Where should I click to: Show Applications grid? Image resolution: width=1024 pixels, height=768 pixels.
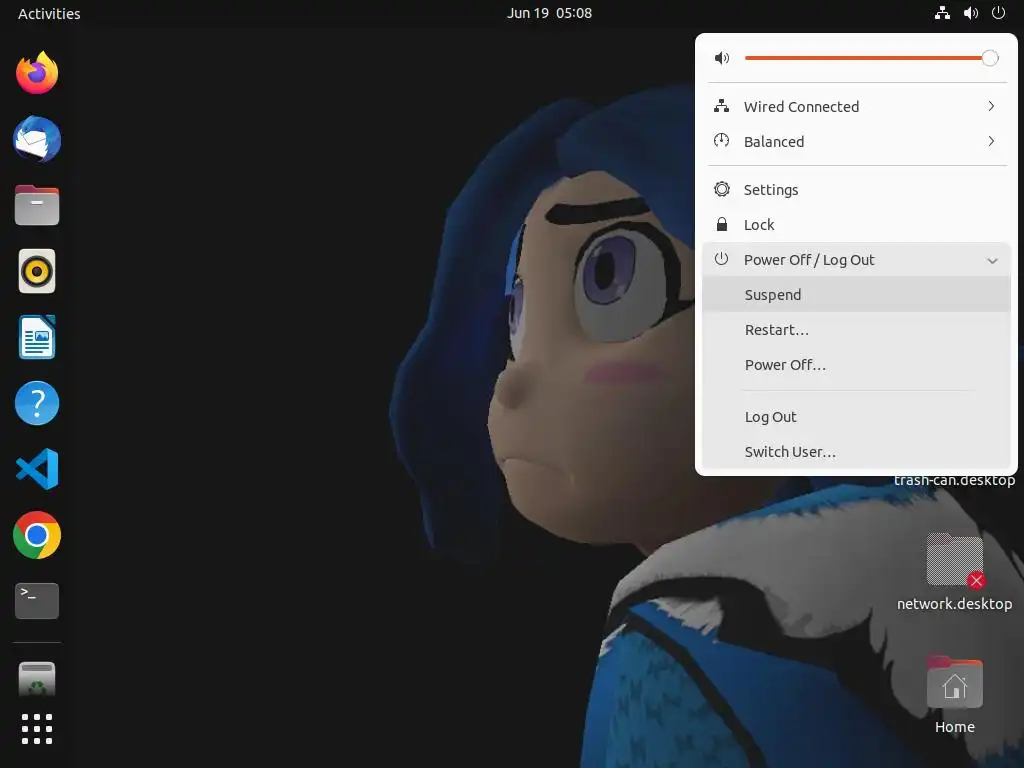tap(37, 729)
